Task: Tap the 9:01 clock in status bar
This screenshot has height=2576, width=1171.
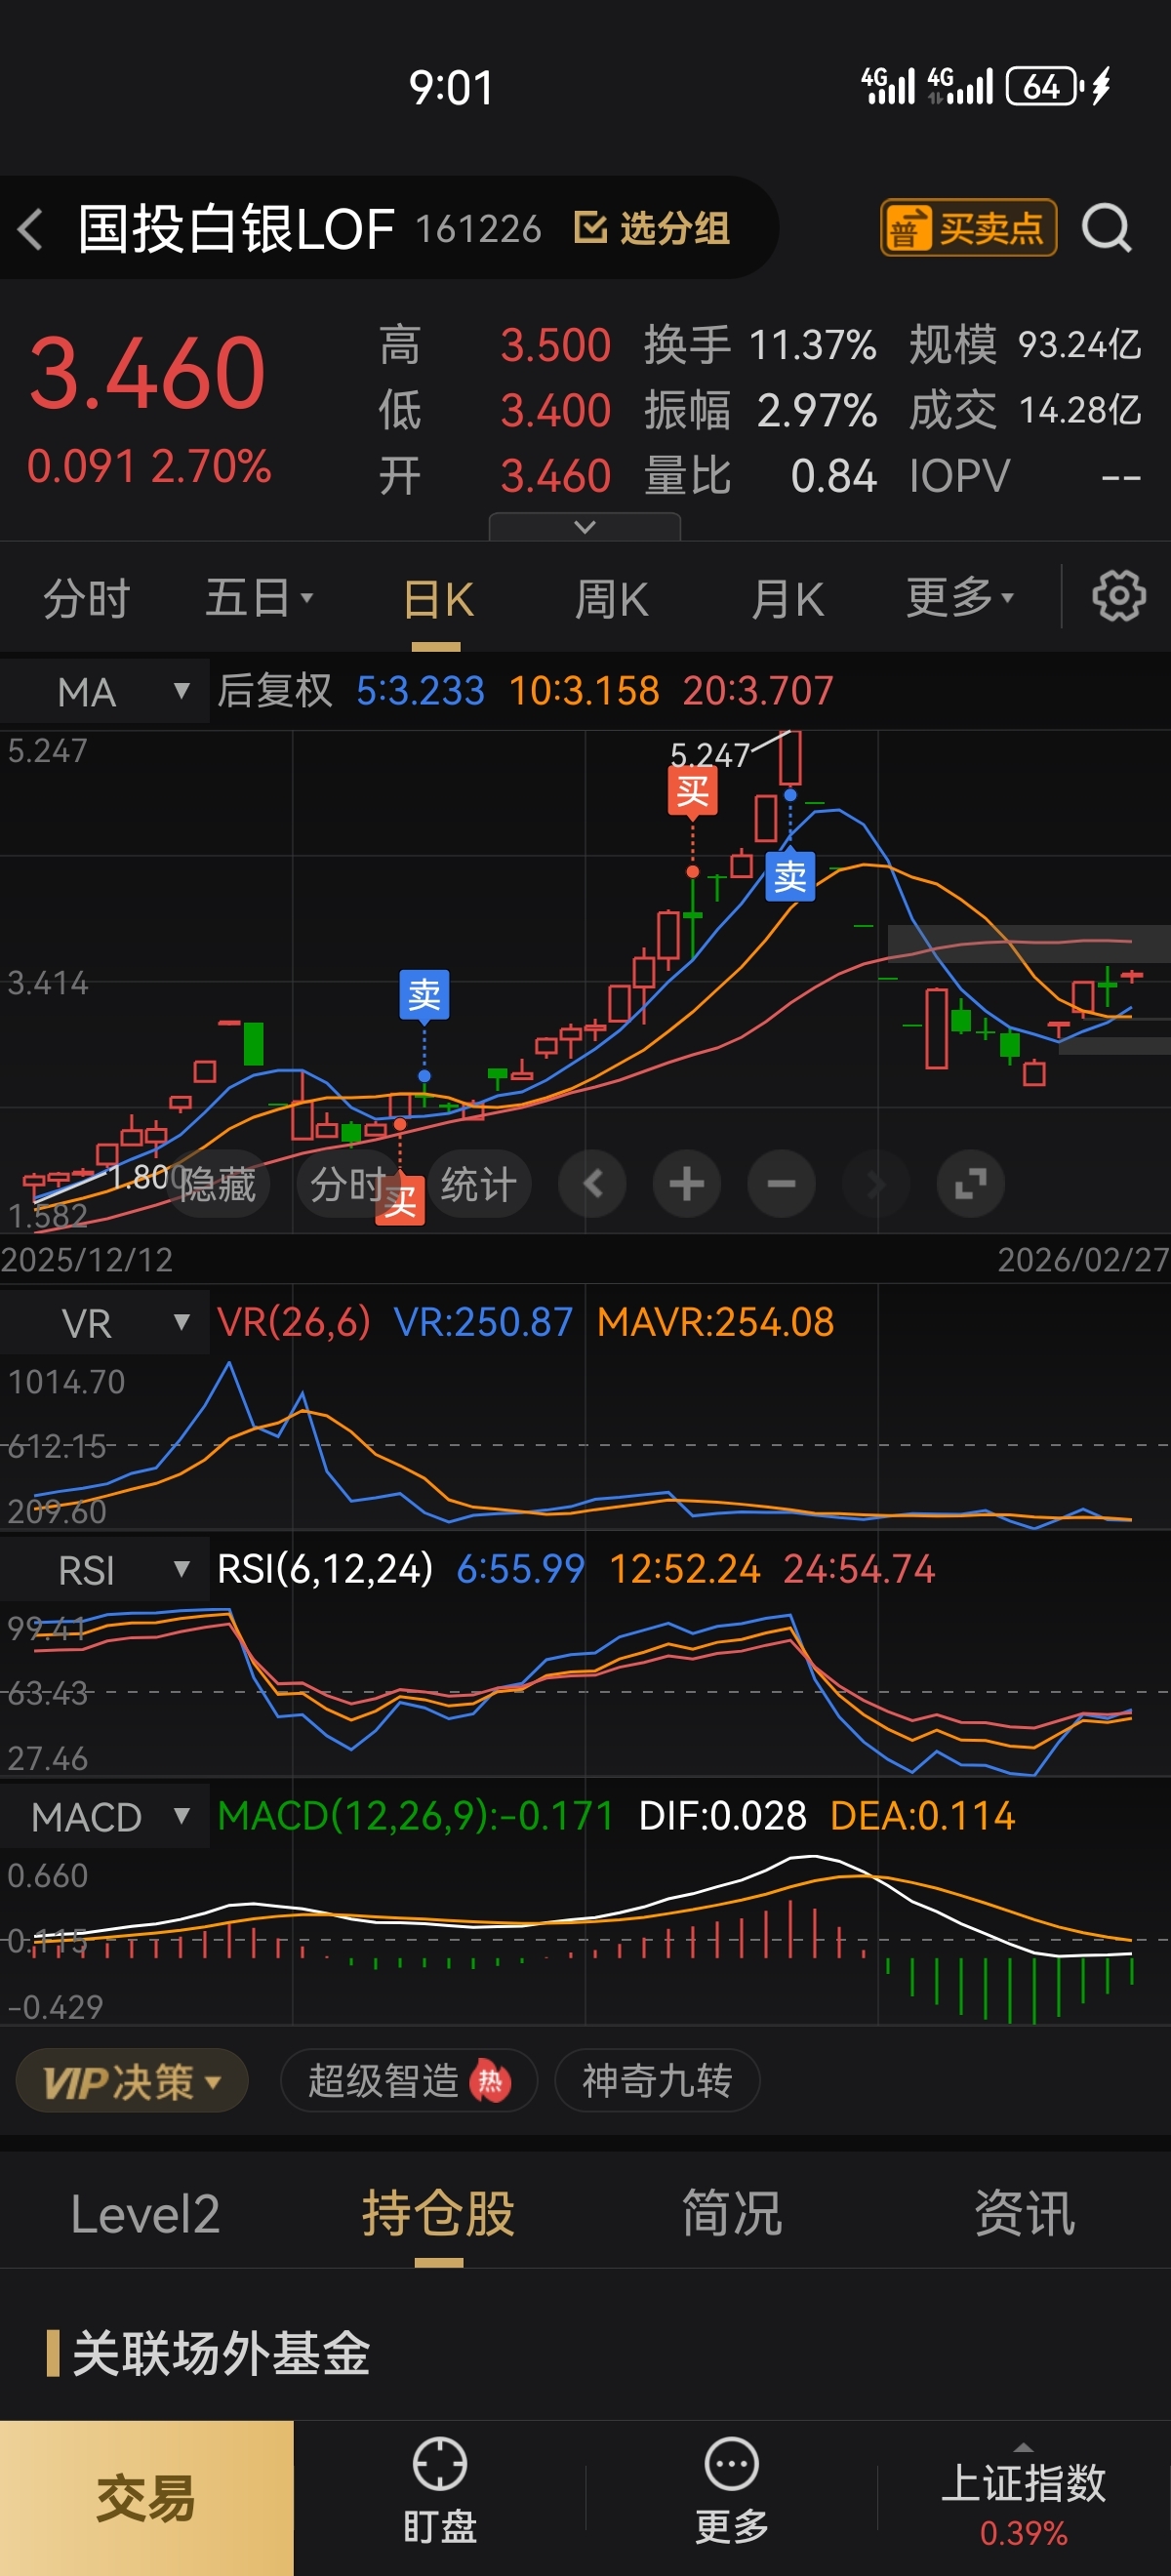Action: coord(451,88)
